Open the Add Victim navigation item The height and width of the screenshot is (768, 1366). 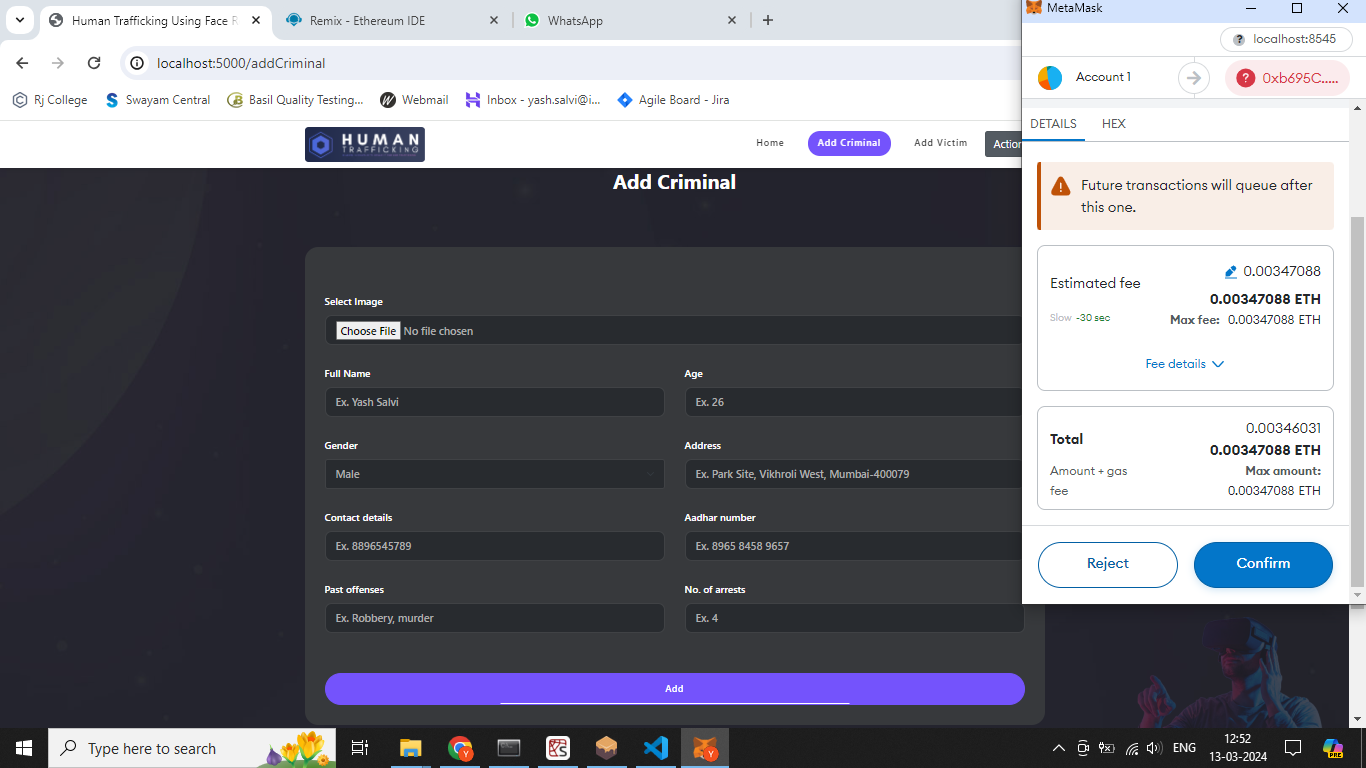940,143
